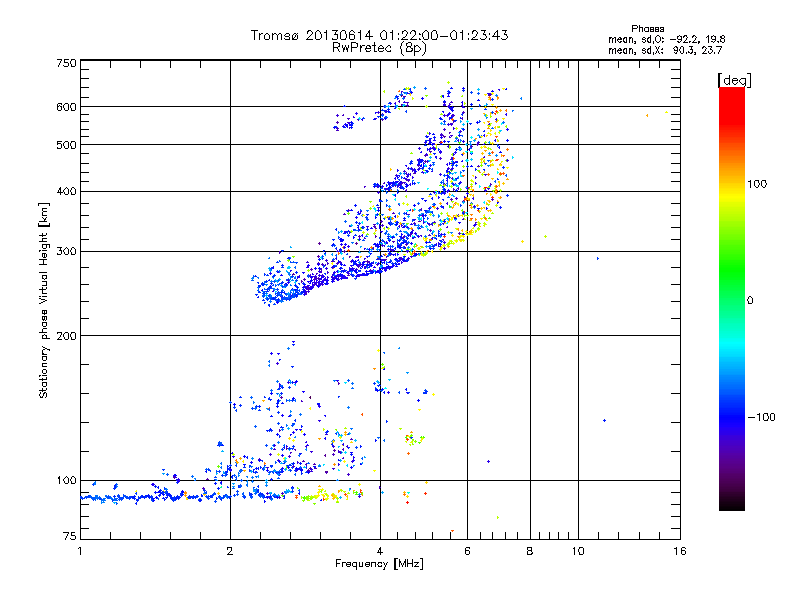Click the y-axis label '75'

(x=70, y=536)
